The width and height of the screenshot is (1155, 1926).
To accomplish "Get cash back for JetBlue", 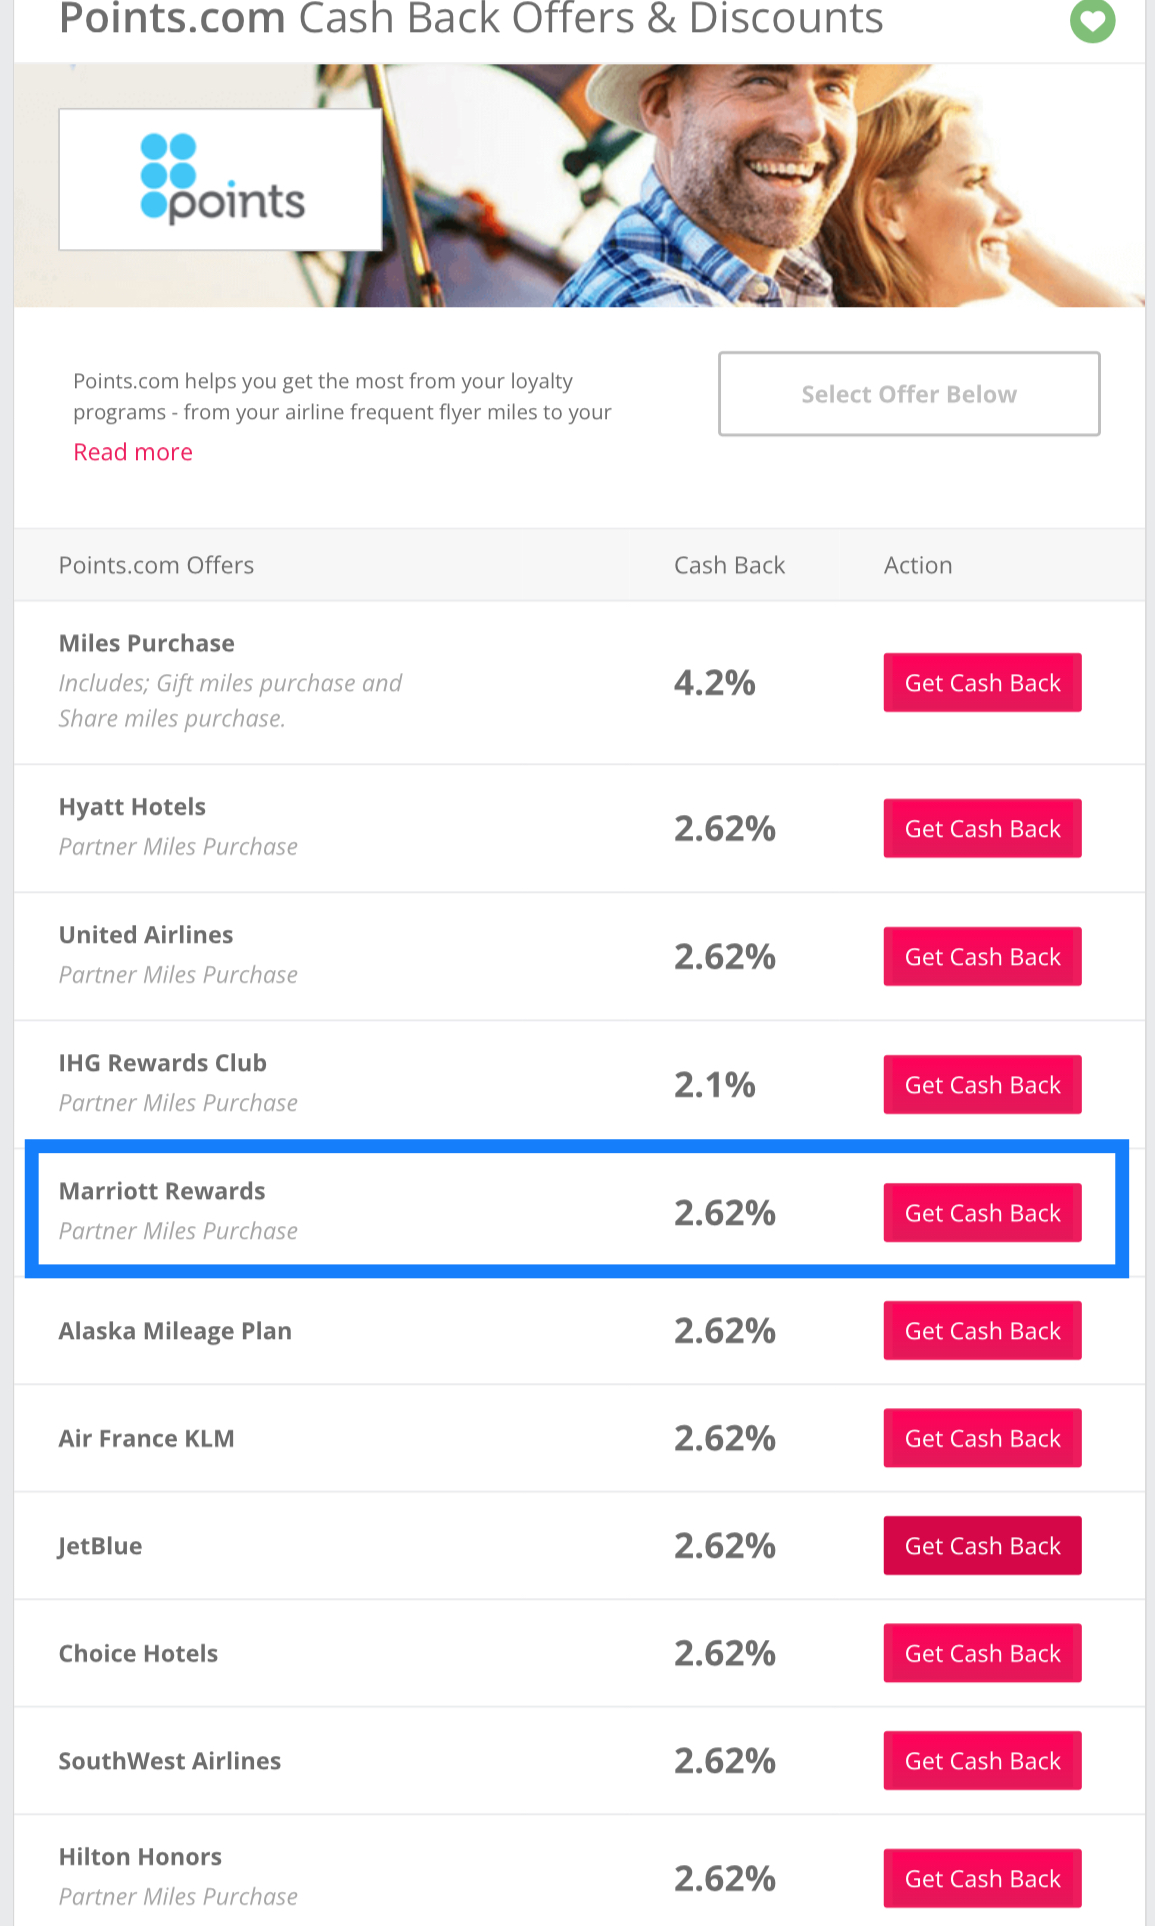I will pyautogui.click(x=982, y=1546).
